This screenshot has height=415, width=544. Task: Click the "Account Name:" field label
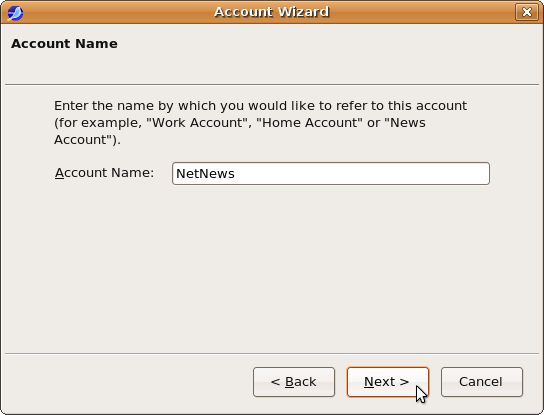point(104,172)
